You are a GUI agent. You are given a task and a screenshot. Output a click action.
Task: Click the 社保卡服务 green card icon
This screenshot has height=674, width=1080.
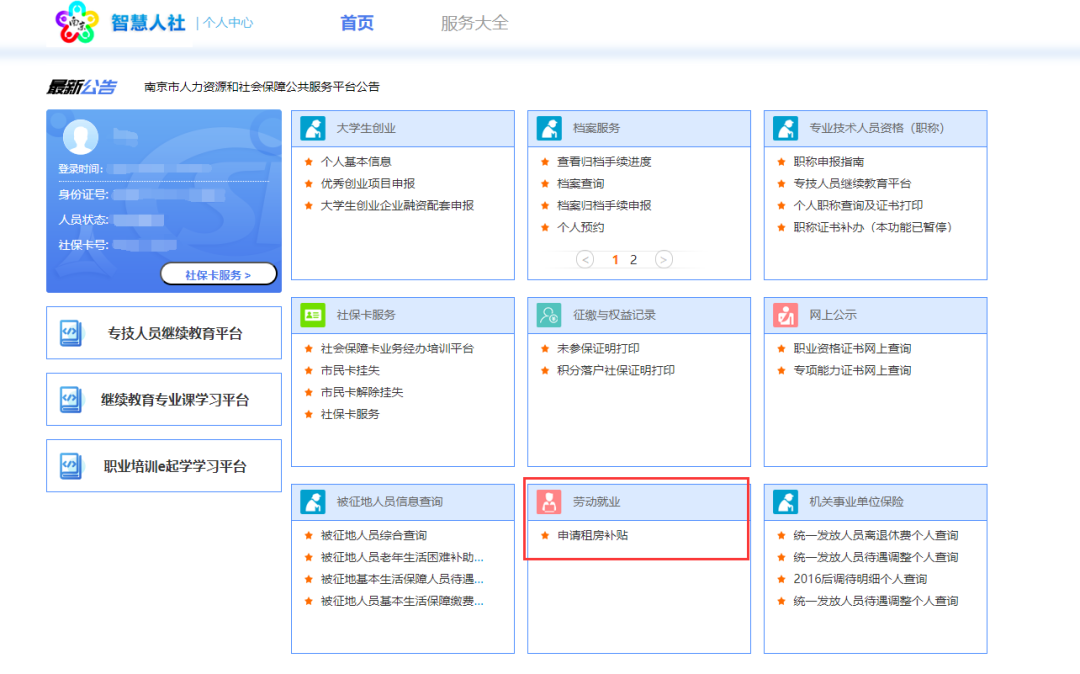pyautogui.click(x=313, y=315)
